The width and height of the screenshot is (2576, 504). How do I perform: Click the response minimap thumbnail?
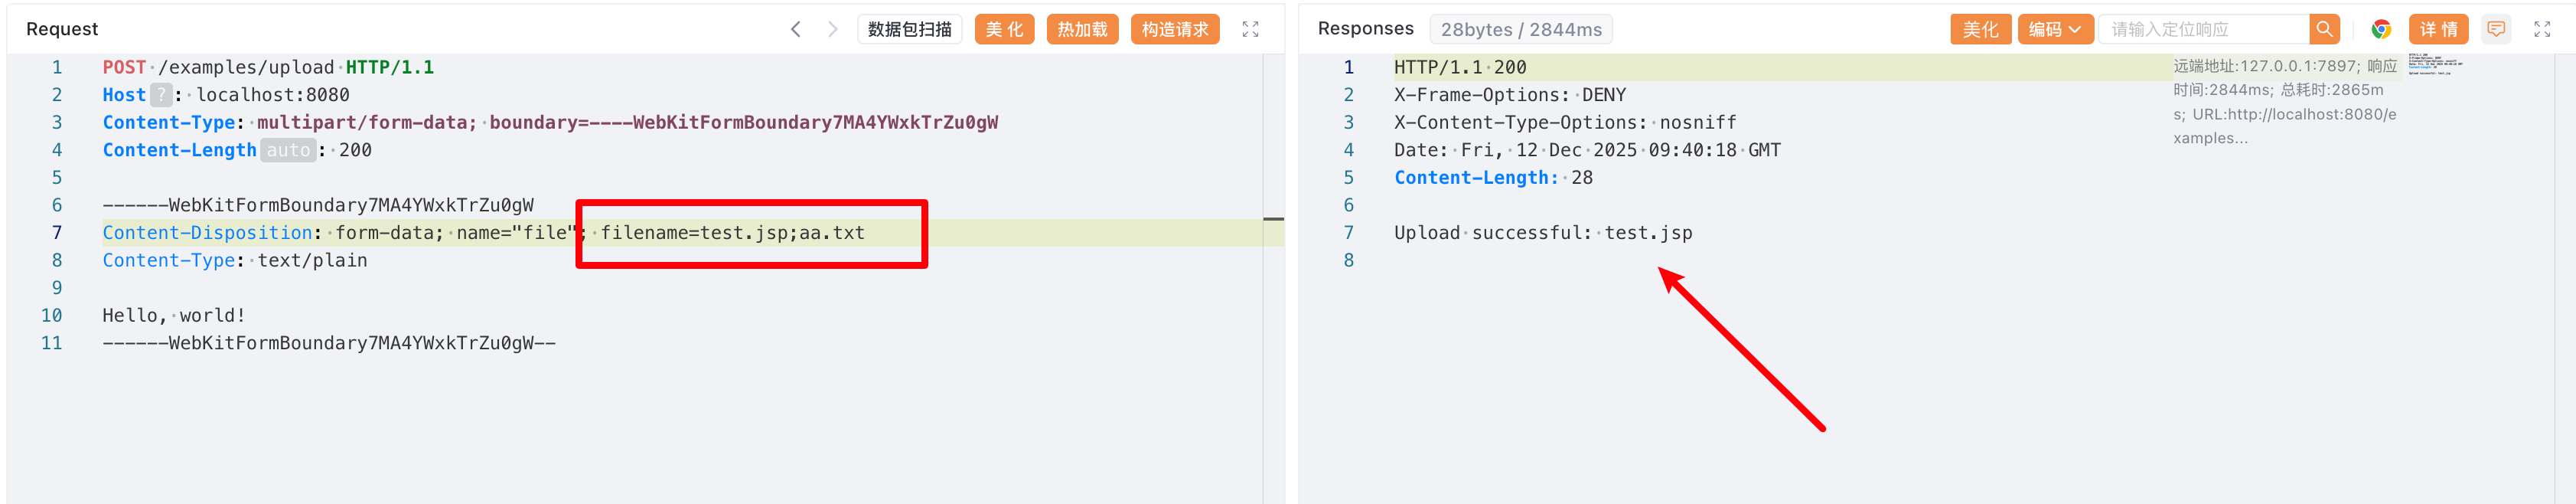[2434, 65]
